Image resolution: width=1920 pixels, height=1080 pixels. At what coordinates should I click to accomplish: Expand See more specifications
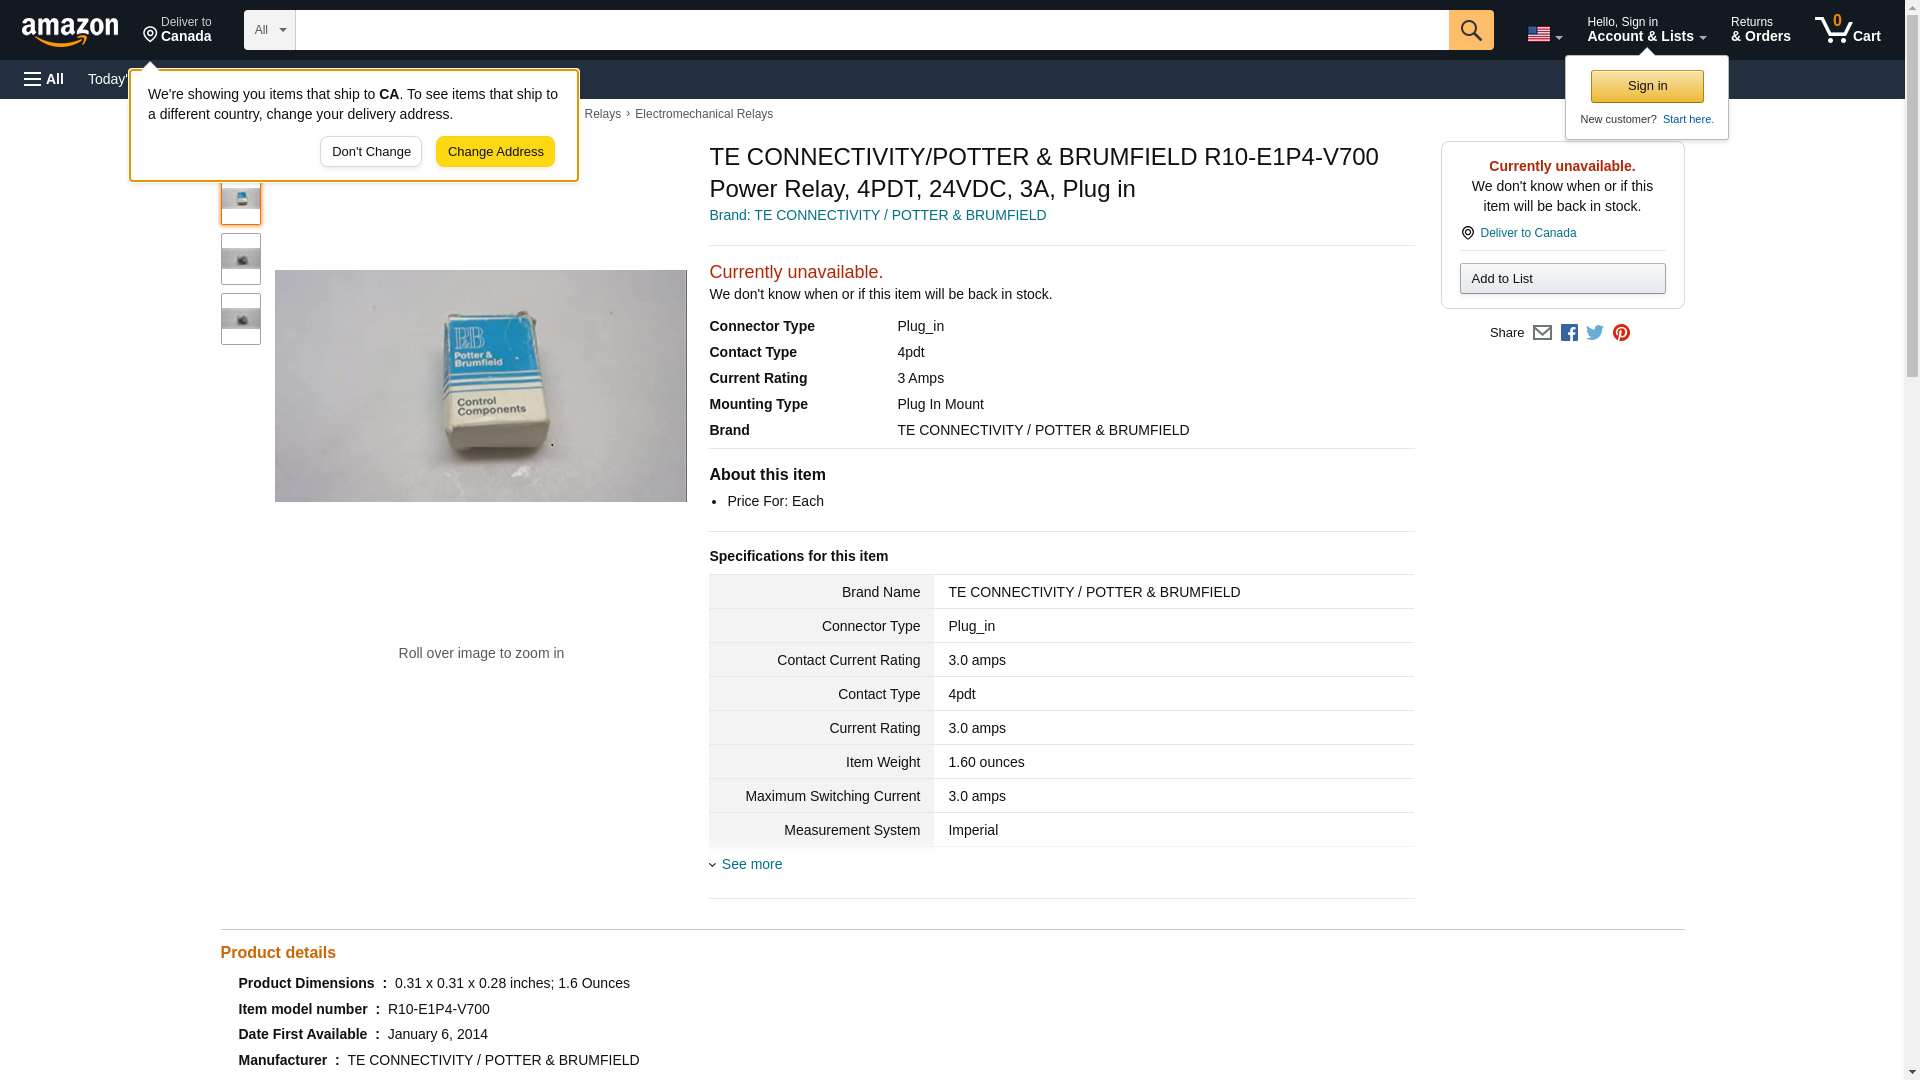pos(751,864)
